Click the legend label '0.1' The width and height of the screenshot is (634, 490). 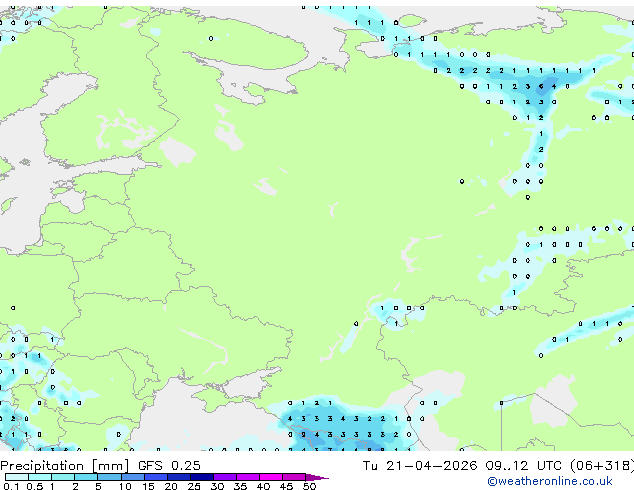(x=11, y=486)
